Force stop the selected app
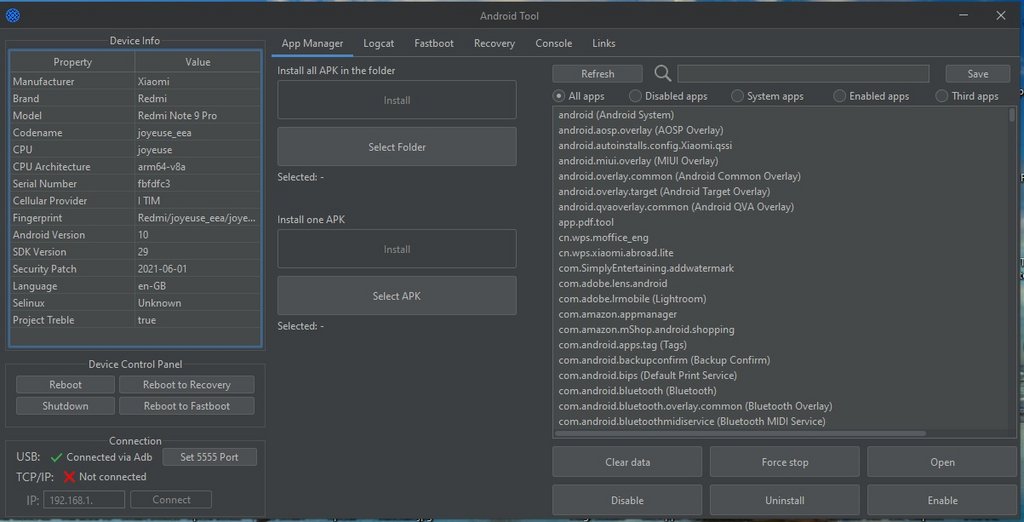Image resolution: width=1024 pixels, height=522 pixels. click(785, 462)
